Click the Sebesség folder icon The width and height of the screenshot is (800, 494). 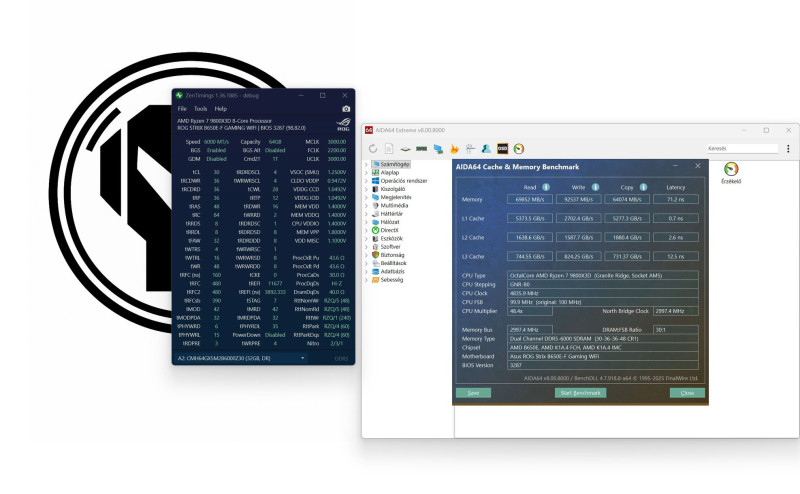[x=376, y=280]
